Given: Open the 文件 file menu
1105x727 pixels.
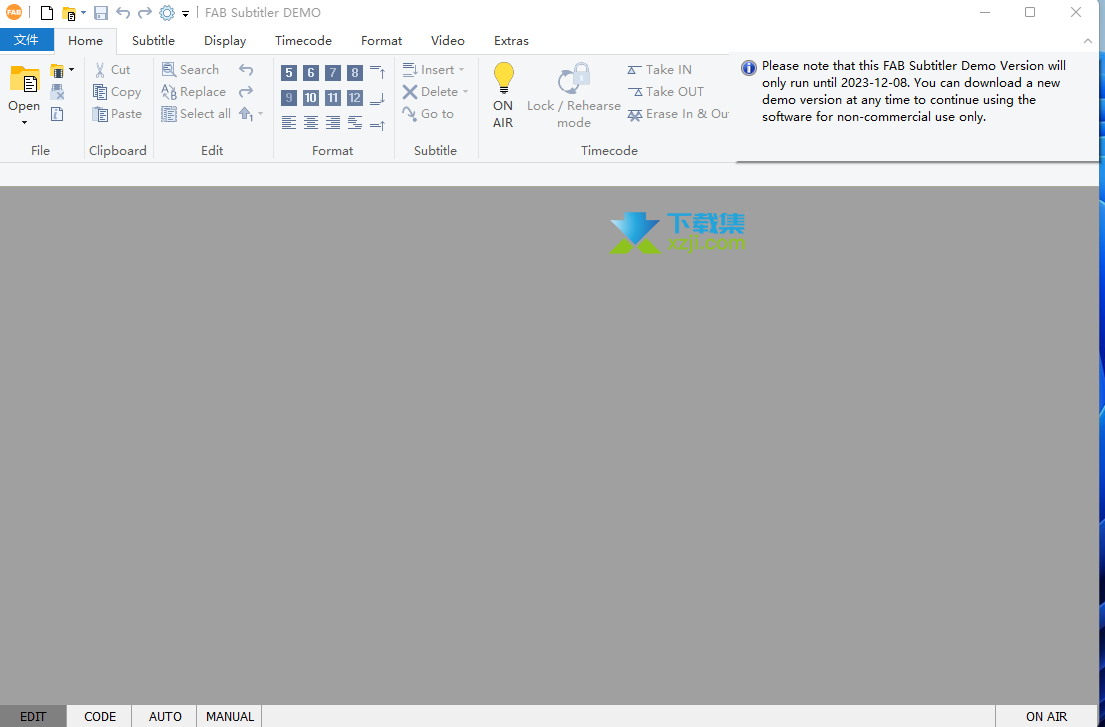Looking at the screenshot, I should click(27, 40).
